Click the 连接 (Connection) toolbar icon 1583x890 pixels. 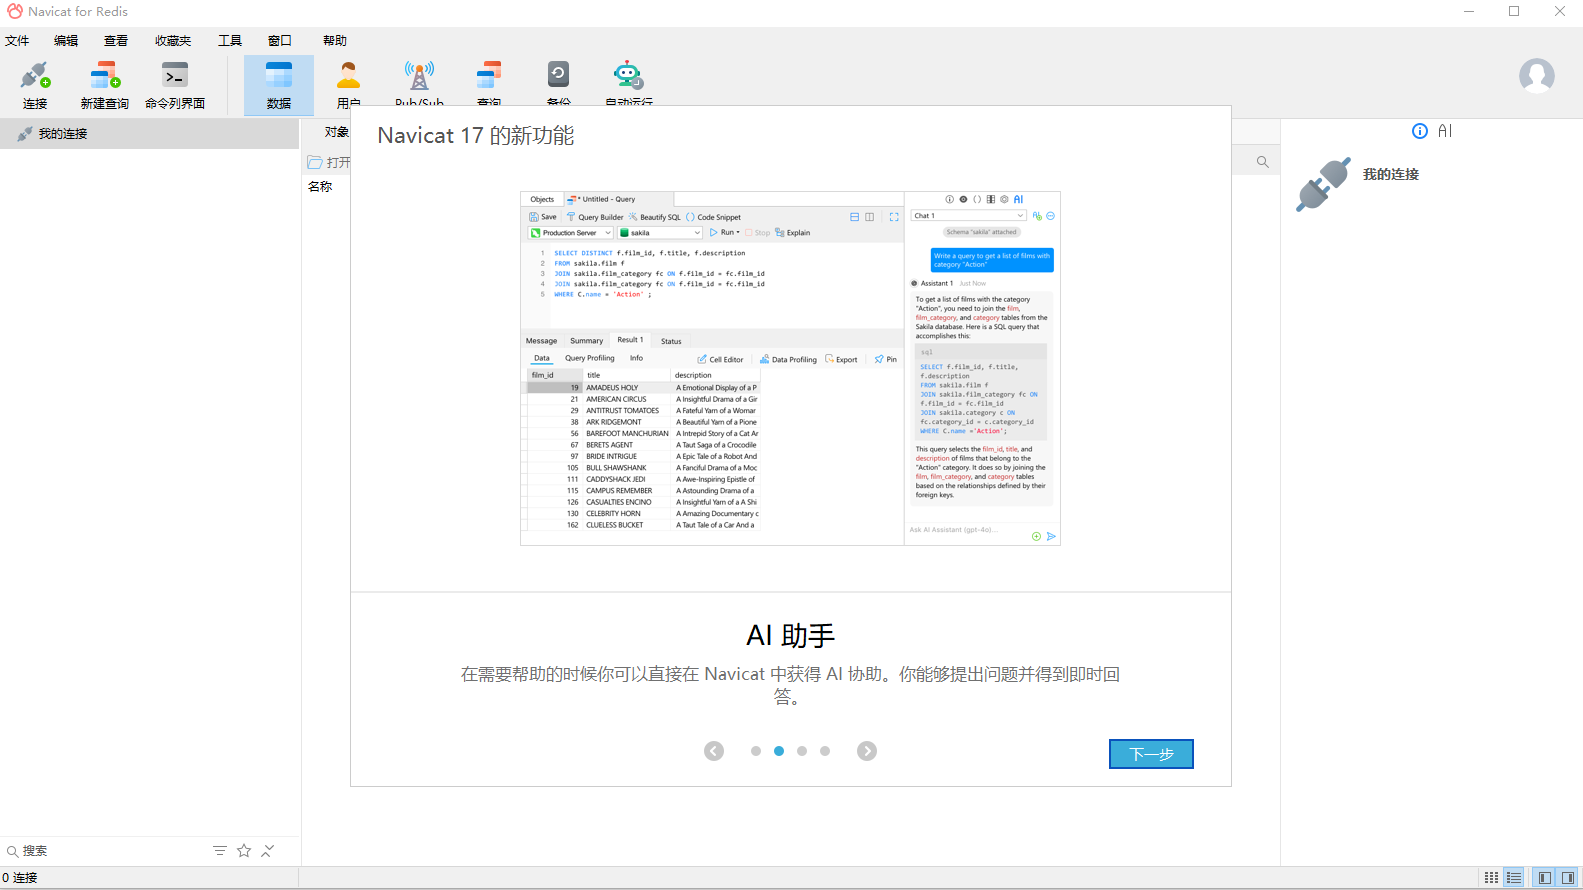click(x=35, y=85)
